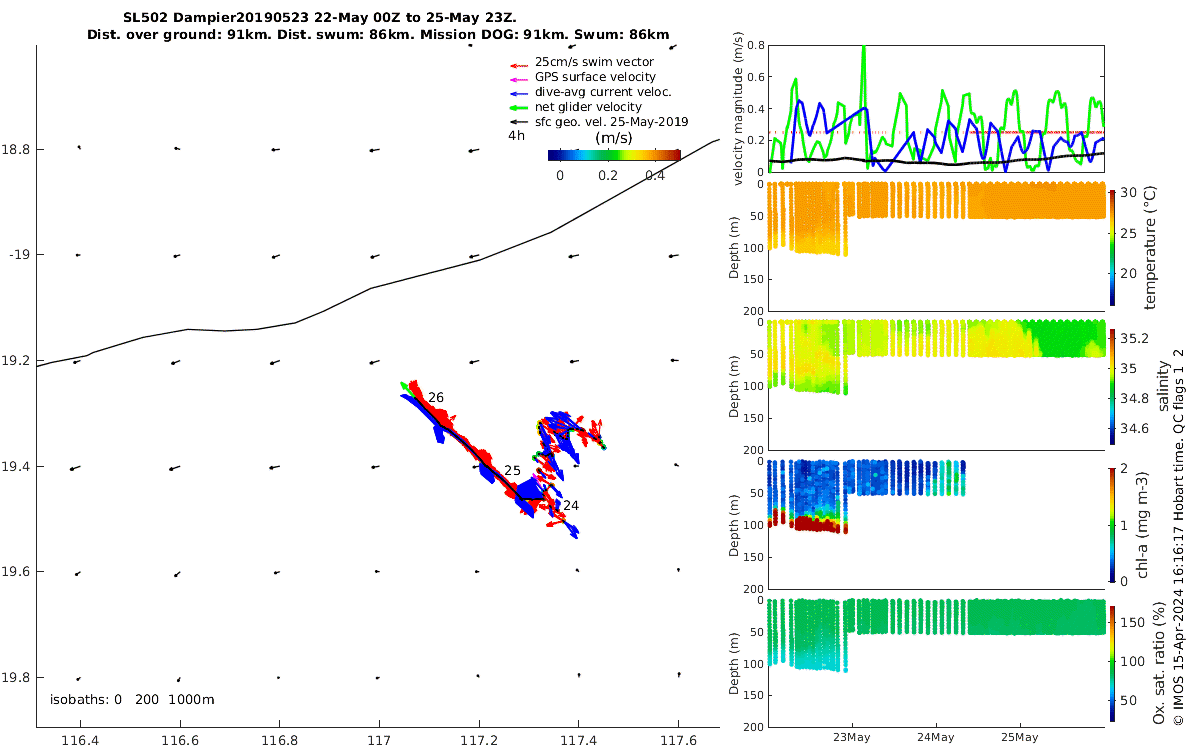Click the map longitude label '117'
Viewport: 1200px width, 750px height.
379,741
